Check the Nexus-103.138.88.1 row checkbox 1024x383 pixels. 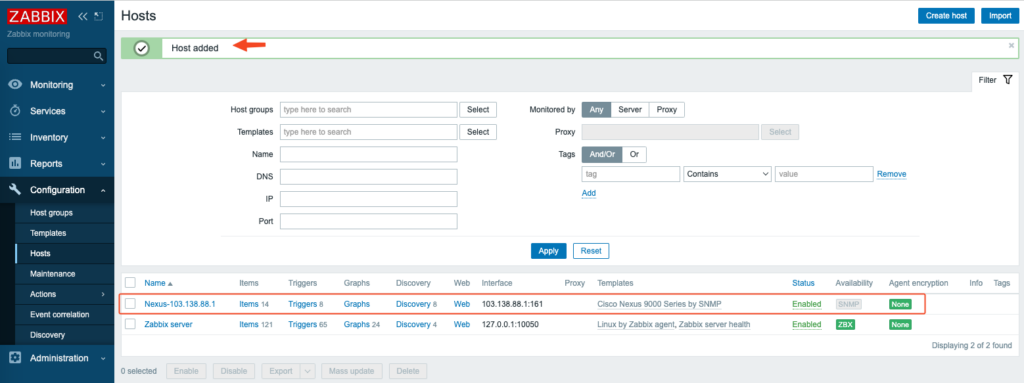pos(130,304)
